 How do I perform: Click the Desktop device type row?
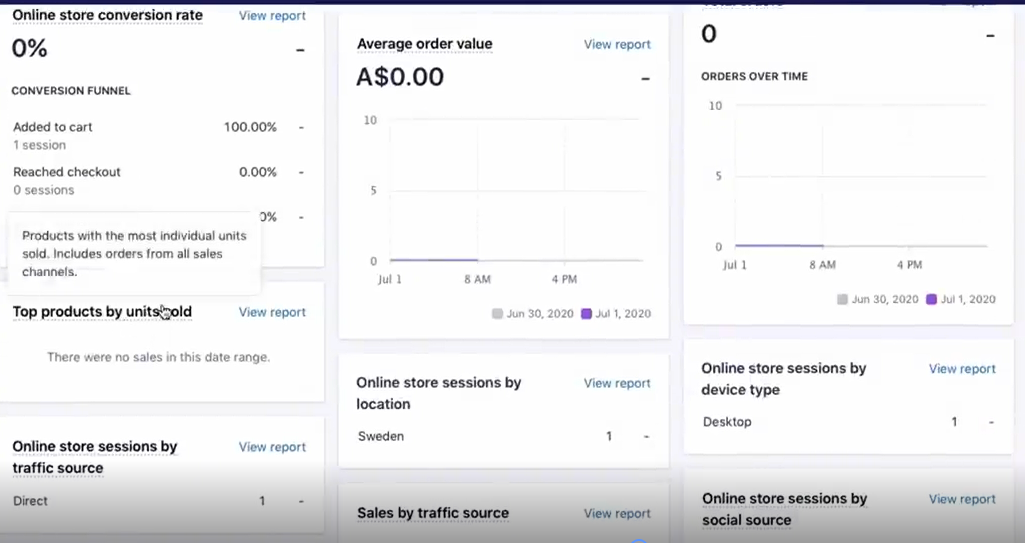[849, 422]
